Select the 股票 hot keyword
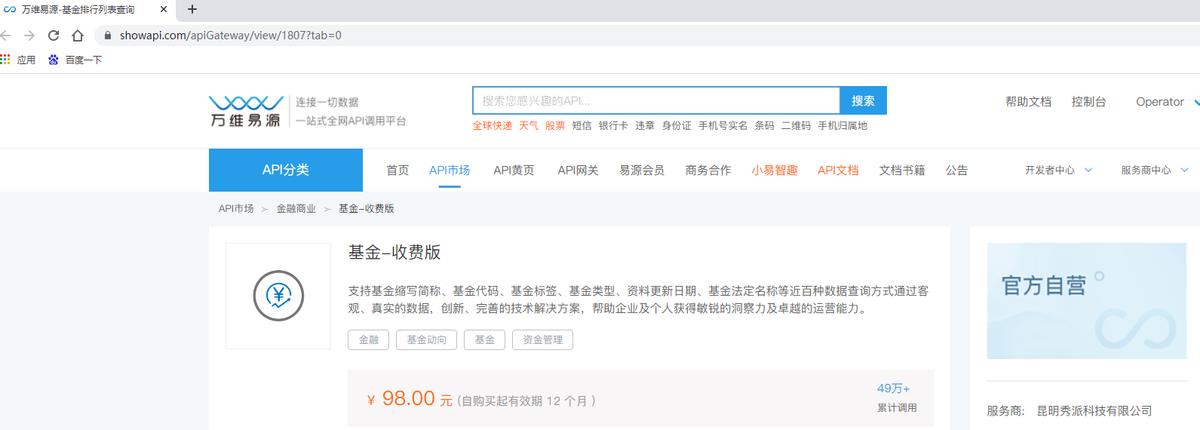 555,126
